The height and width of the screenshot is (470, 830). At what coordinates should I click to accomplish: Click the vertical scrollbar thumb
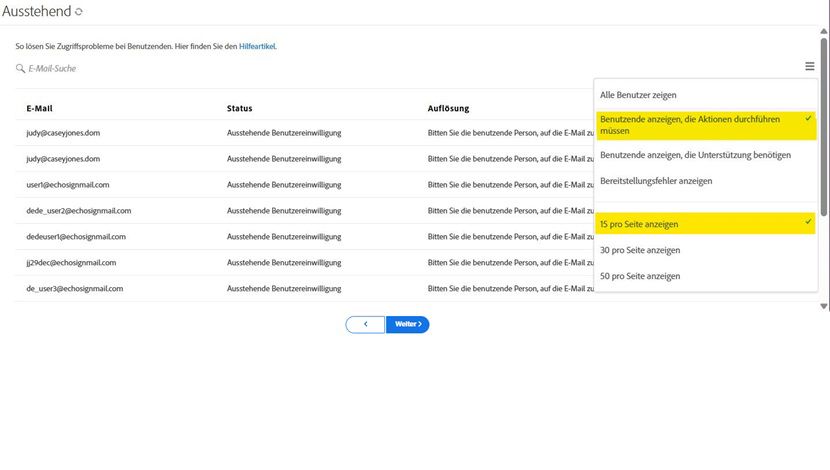point(824,127)
